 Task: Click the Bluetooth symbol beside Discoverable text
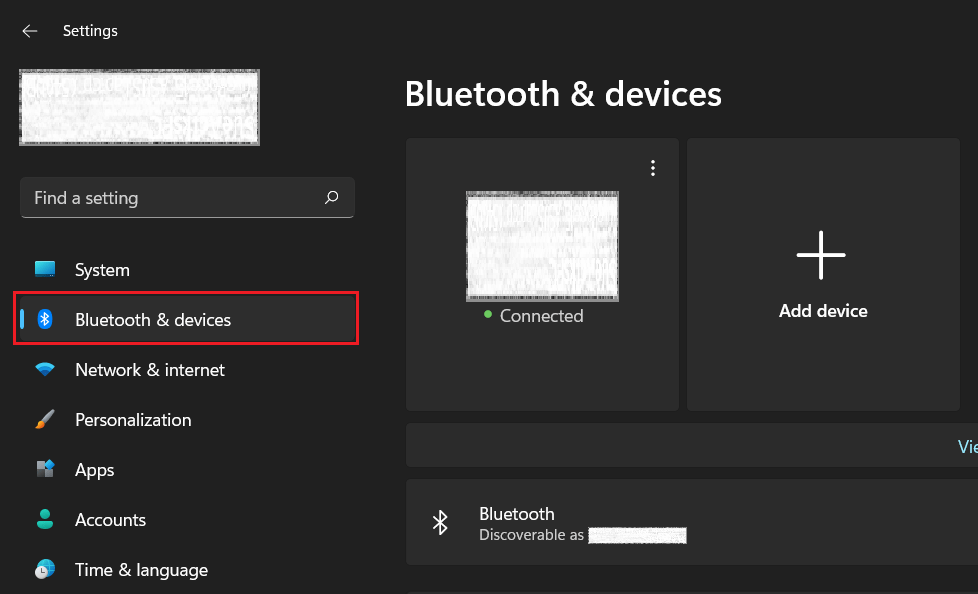tap(441, 522)
